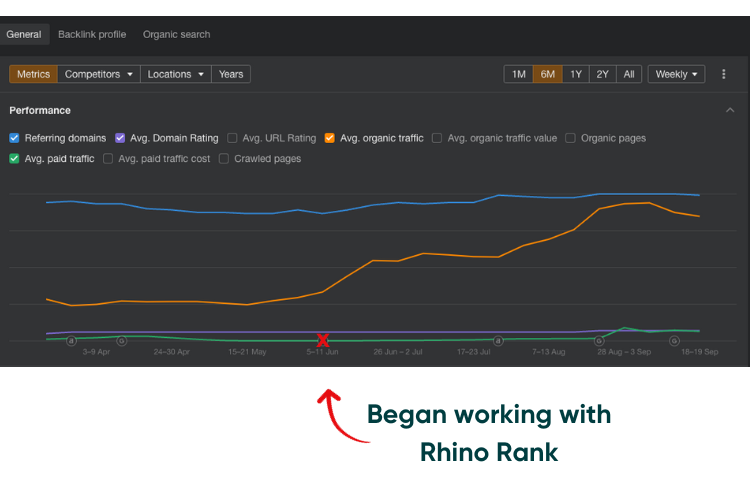Set the time range to 1M

518,74
